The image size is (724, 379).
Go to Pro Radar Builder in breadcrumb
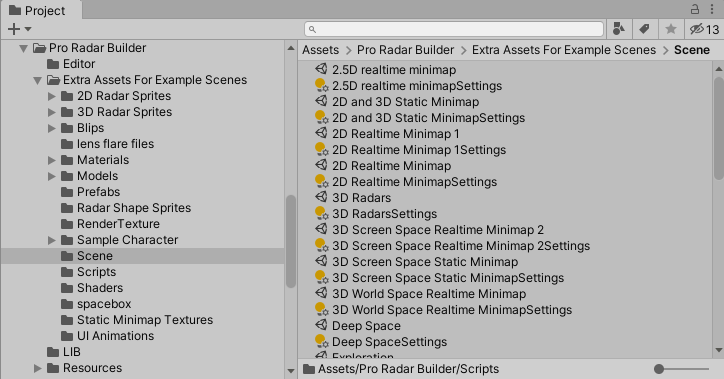coord(405,50)
